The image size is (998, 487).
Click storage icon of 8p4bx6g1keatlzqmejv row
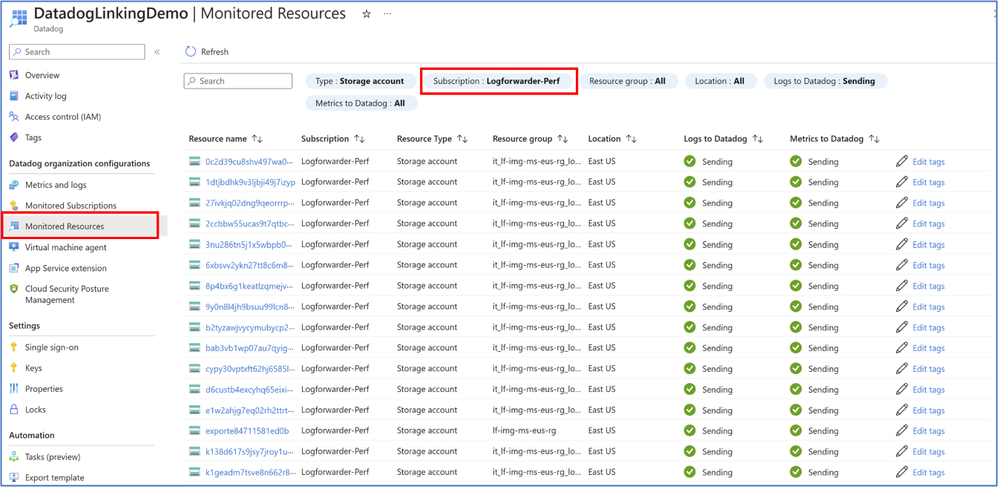click(x=195, y=286)
